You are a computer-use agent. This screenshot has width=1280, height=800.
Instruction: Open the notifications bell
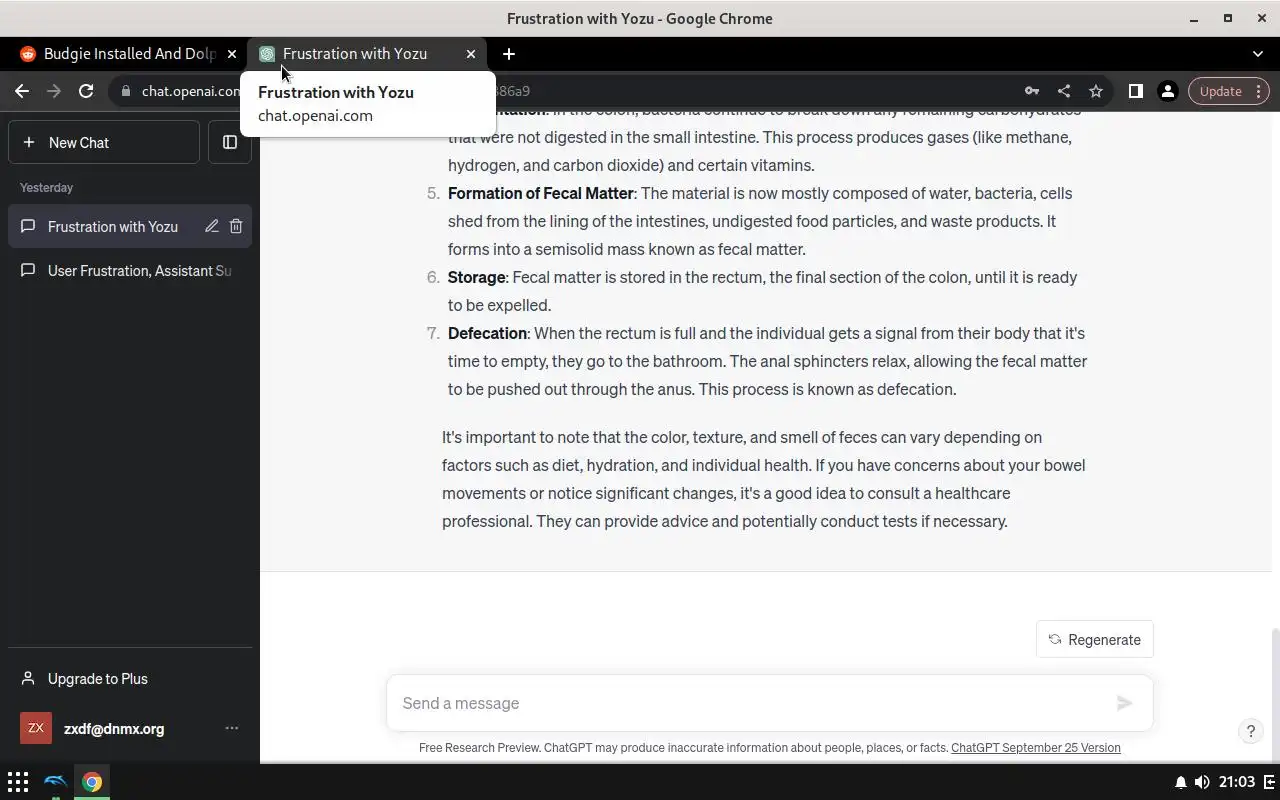pos(1181,782)
